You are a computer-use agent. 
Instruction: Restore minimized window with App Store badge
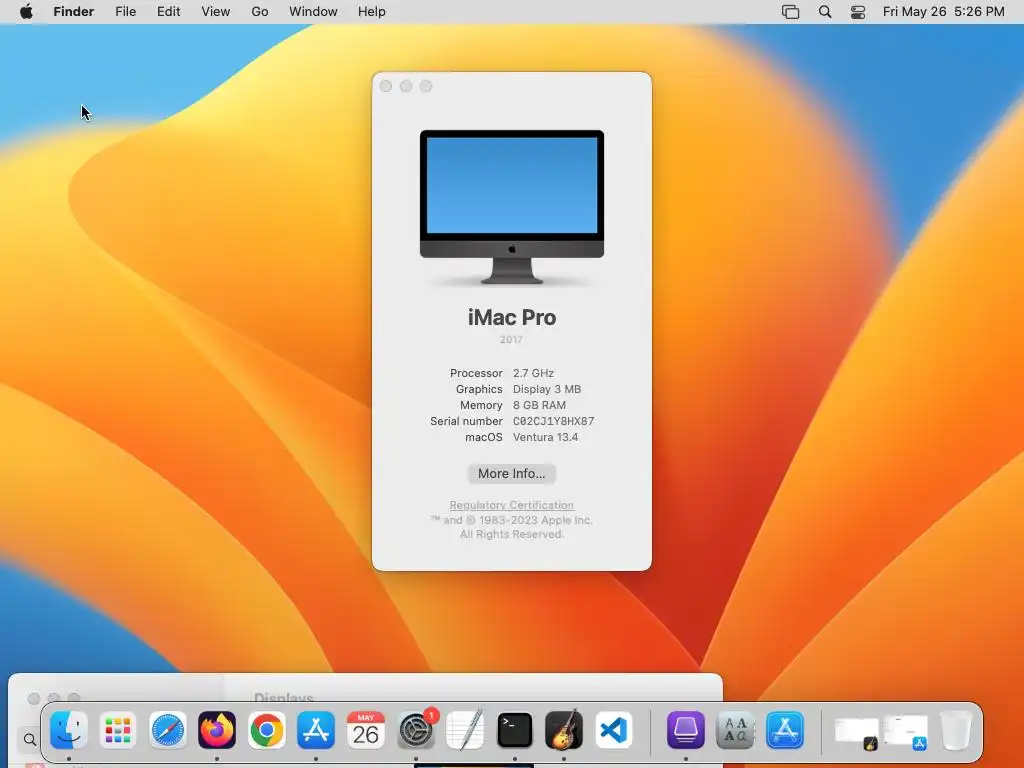click(906, 731)
